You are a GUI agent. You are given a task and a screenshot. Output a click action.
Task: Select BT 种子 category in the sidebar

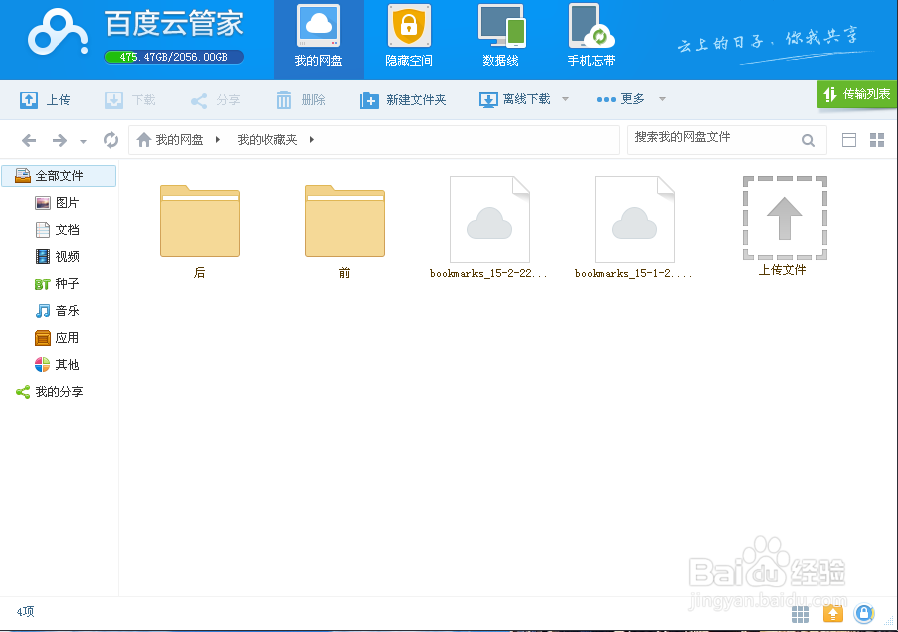tap(57, 283)
